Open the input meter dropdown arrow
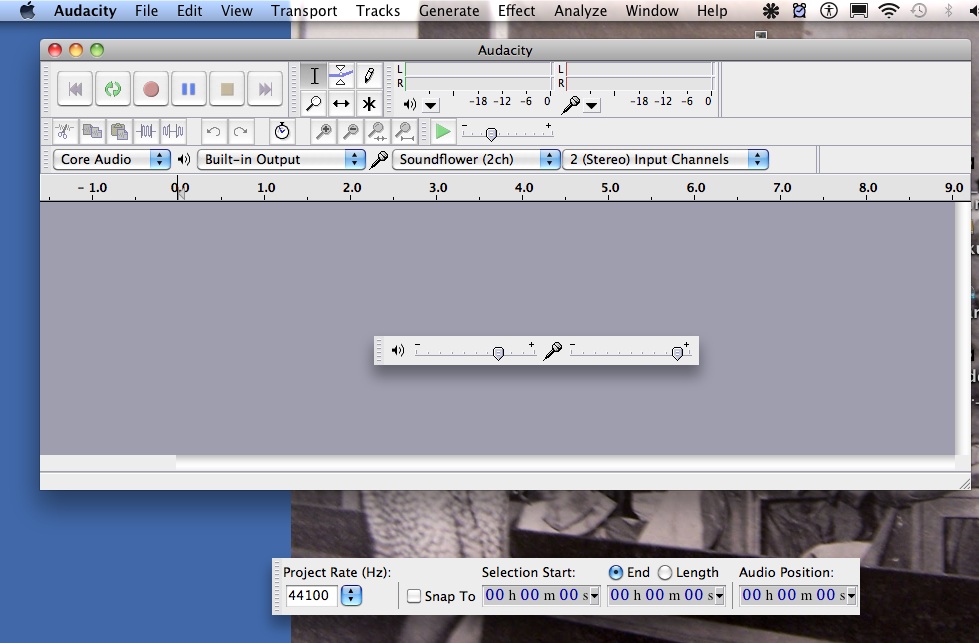 591,105
